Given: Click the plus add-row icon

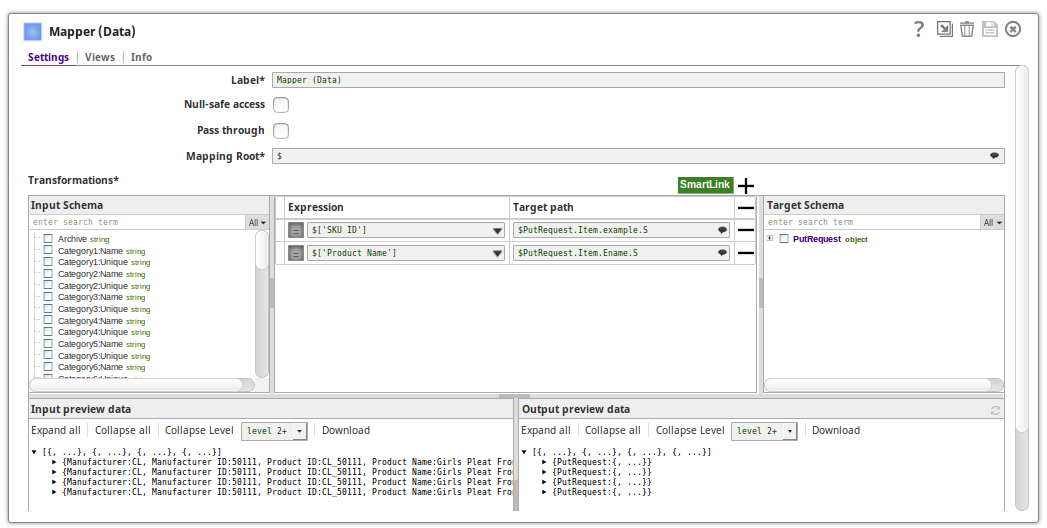Looking at the screenshot, I should pos(746,186).
